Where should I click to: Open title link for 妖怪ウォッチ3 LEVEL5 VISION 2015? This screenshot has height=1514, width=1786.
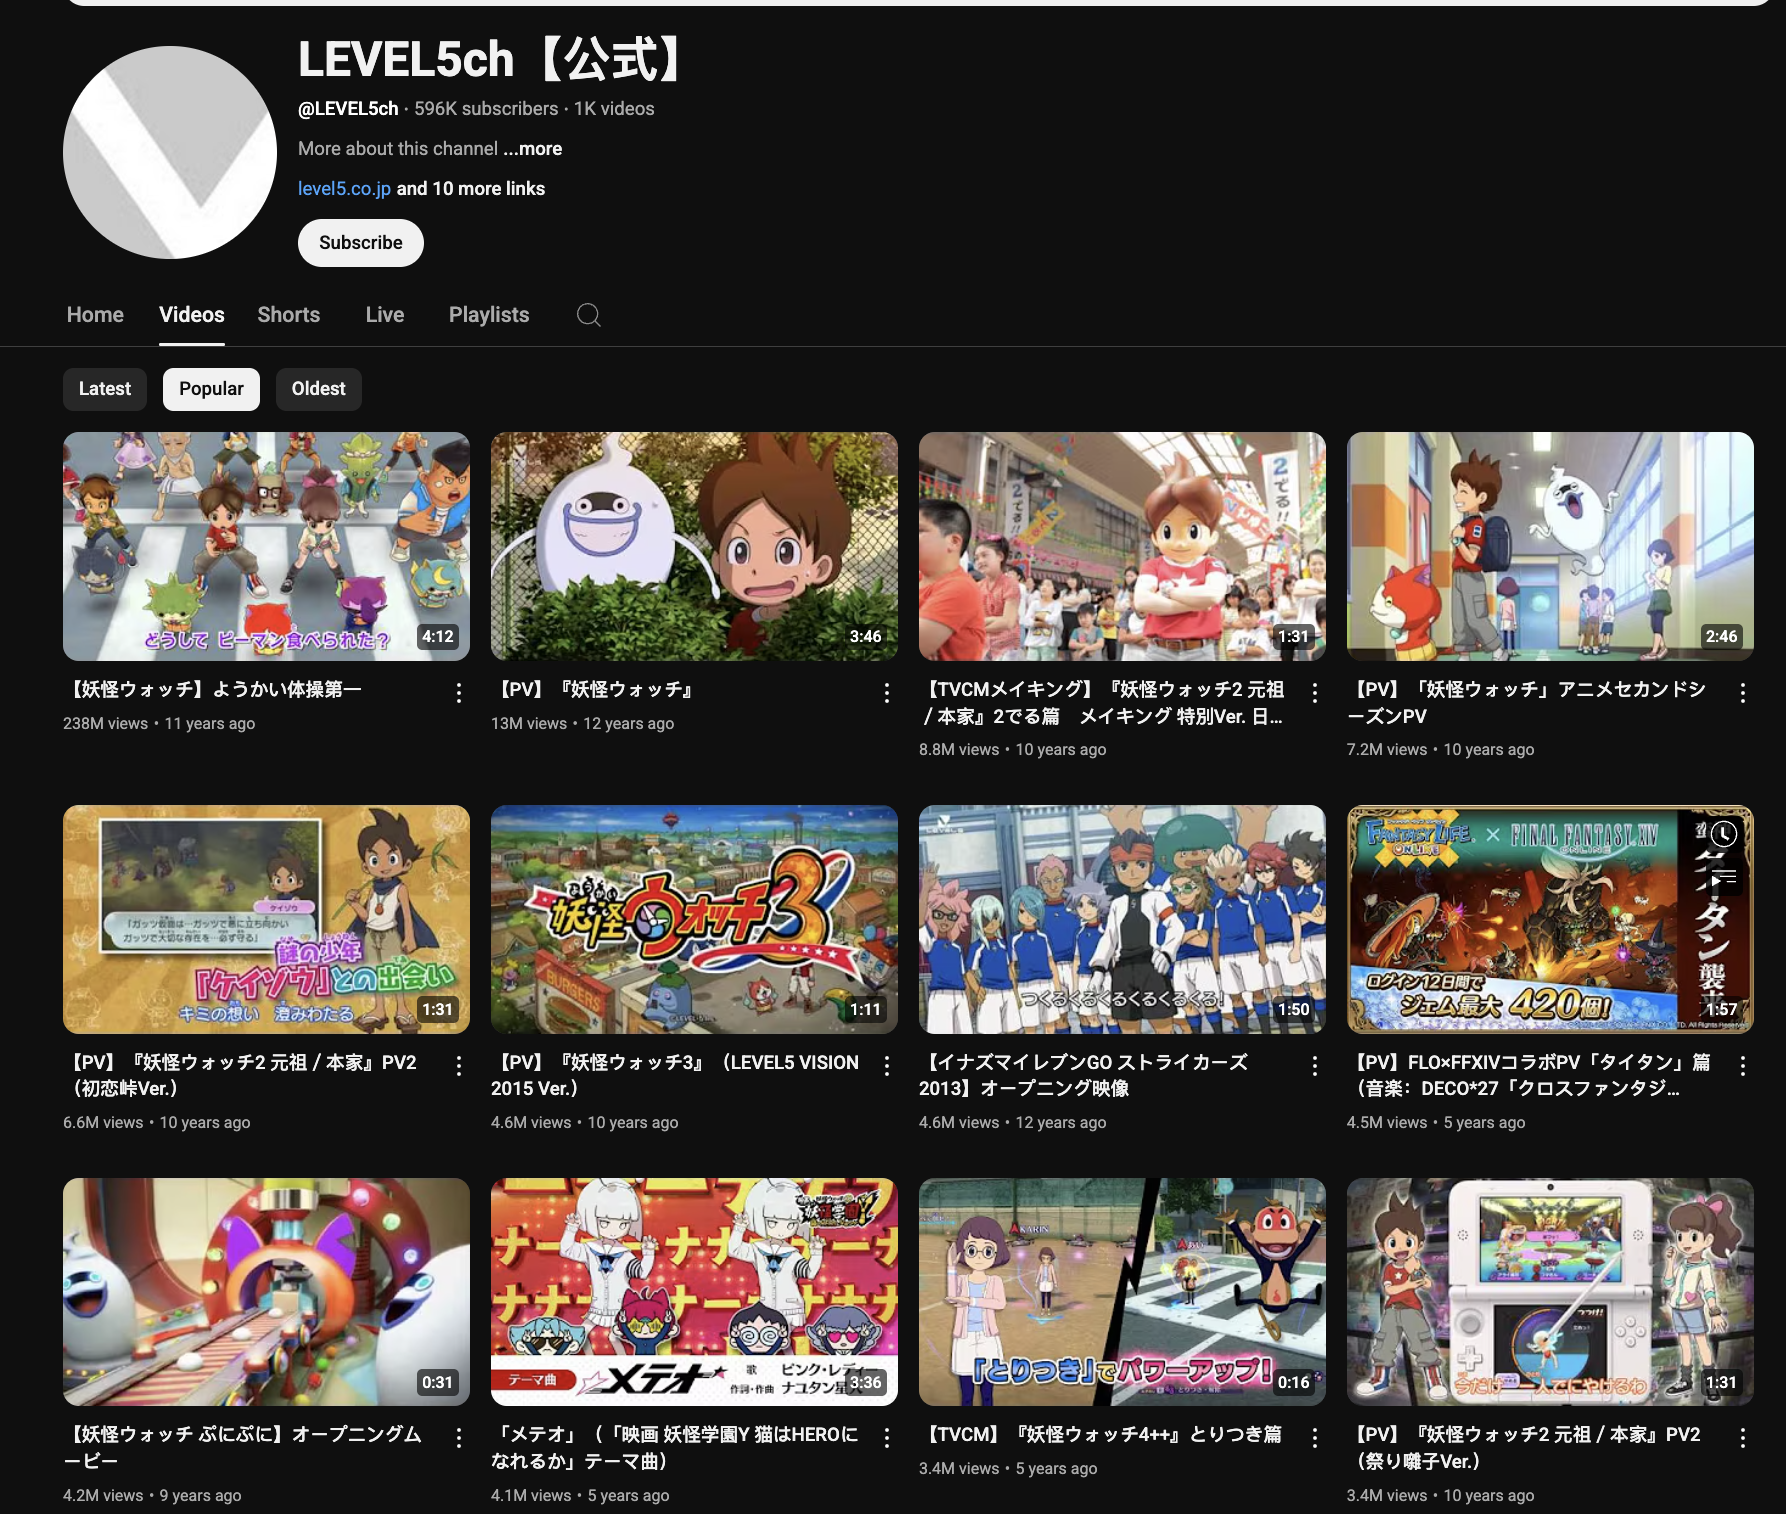click(x=675, y=1075)
